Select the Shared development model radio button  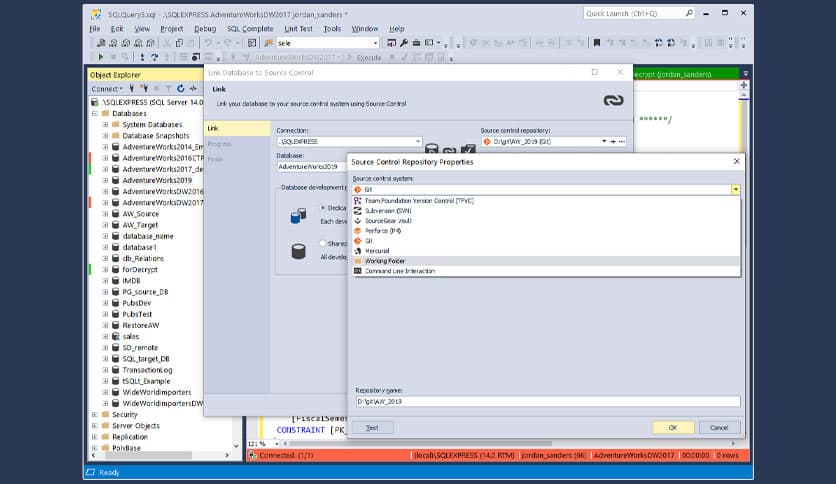pos(323,244)
